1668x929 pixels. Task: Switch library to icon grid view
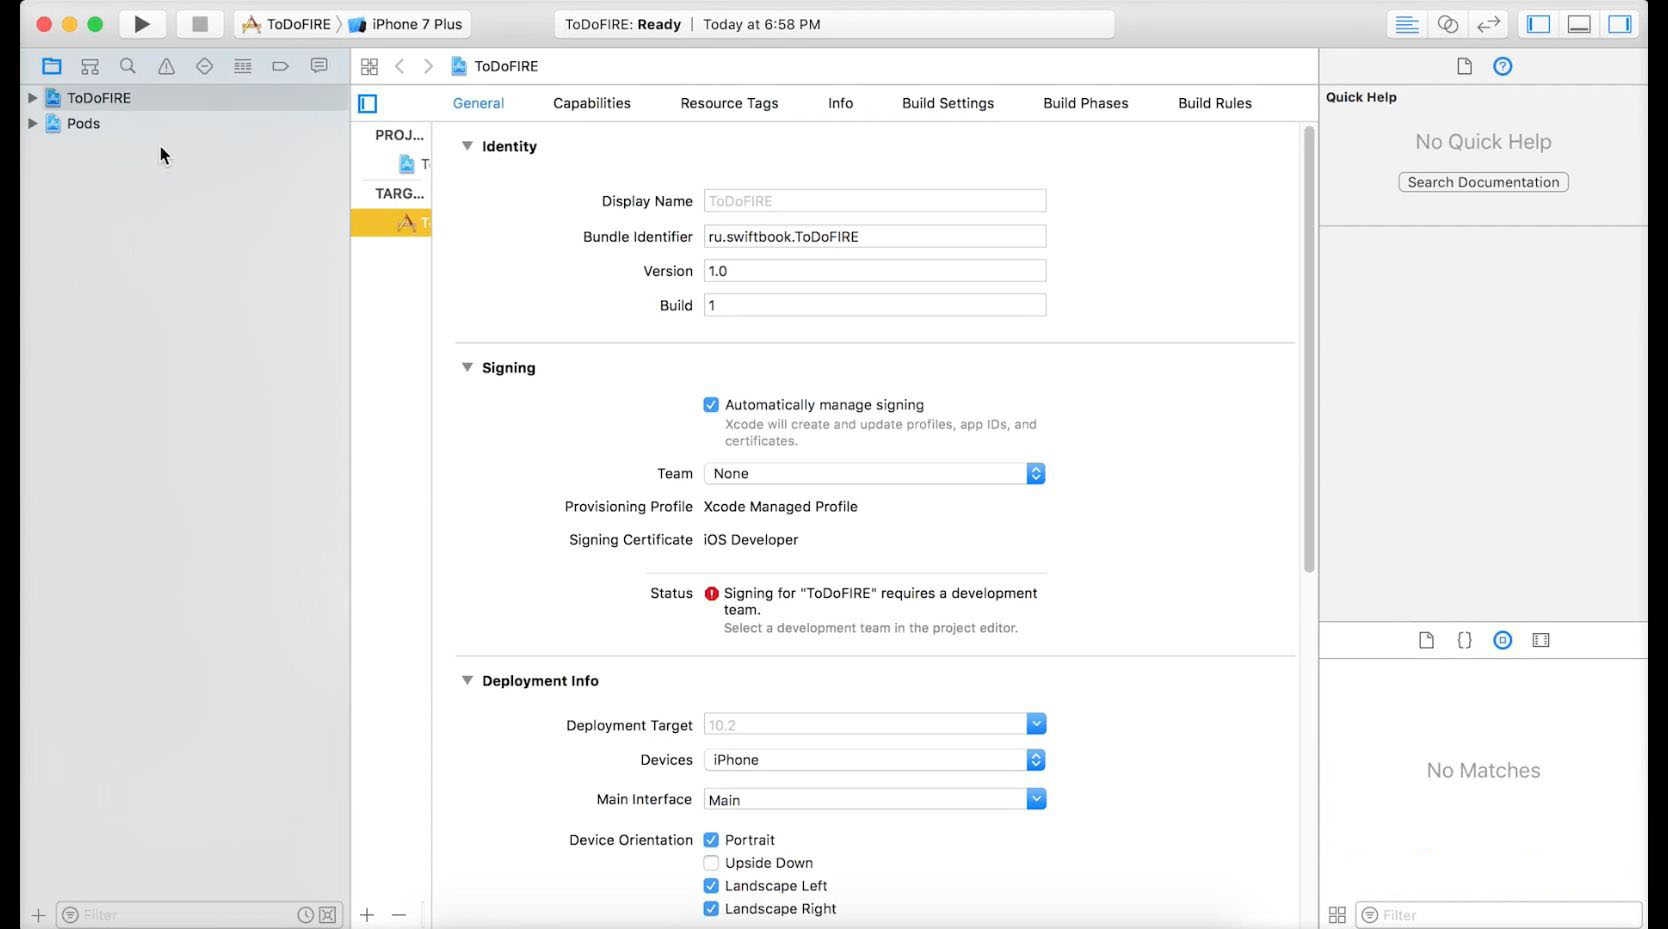(x=1337, y=915)
